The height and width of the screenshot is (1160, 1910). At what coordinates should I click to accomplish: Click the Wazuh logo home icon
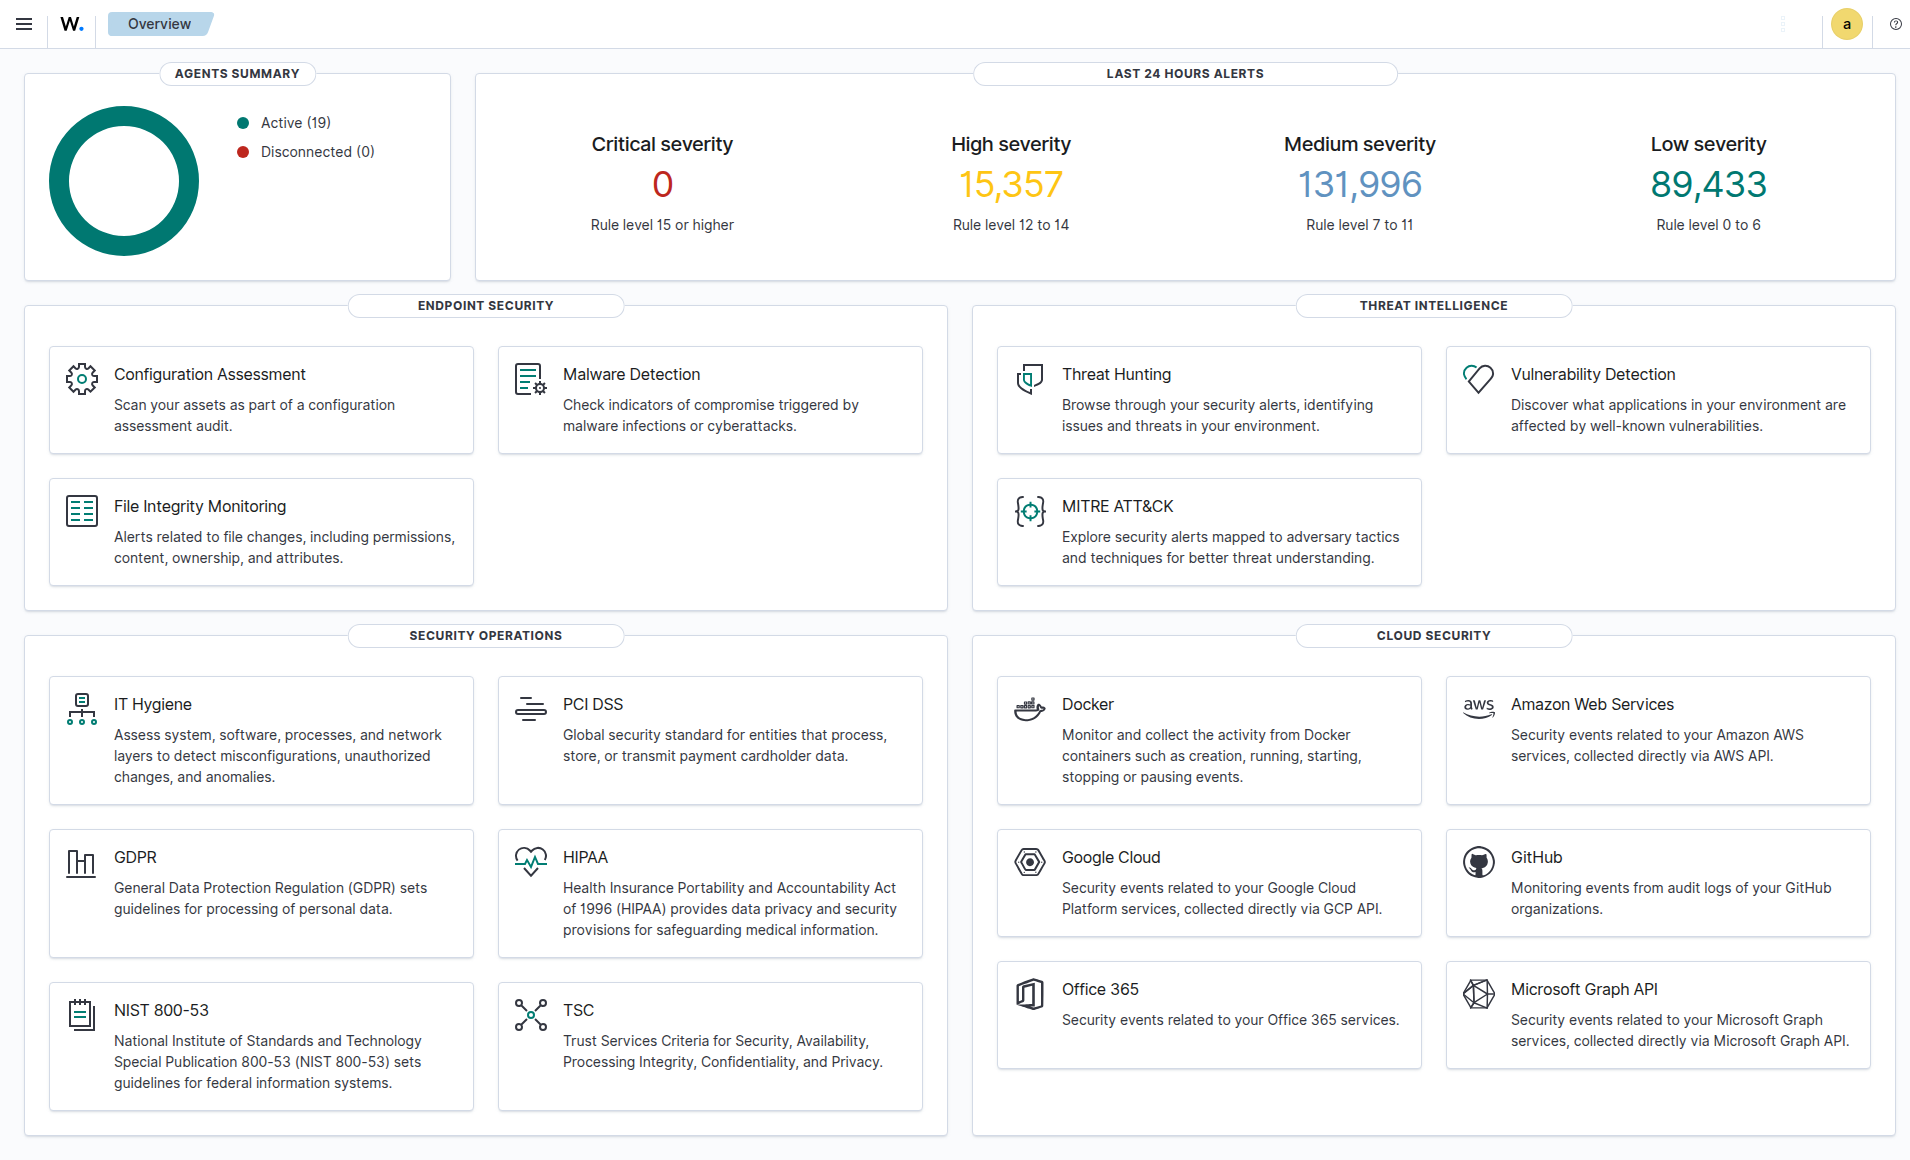[71, 24]
